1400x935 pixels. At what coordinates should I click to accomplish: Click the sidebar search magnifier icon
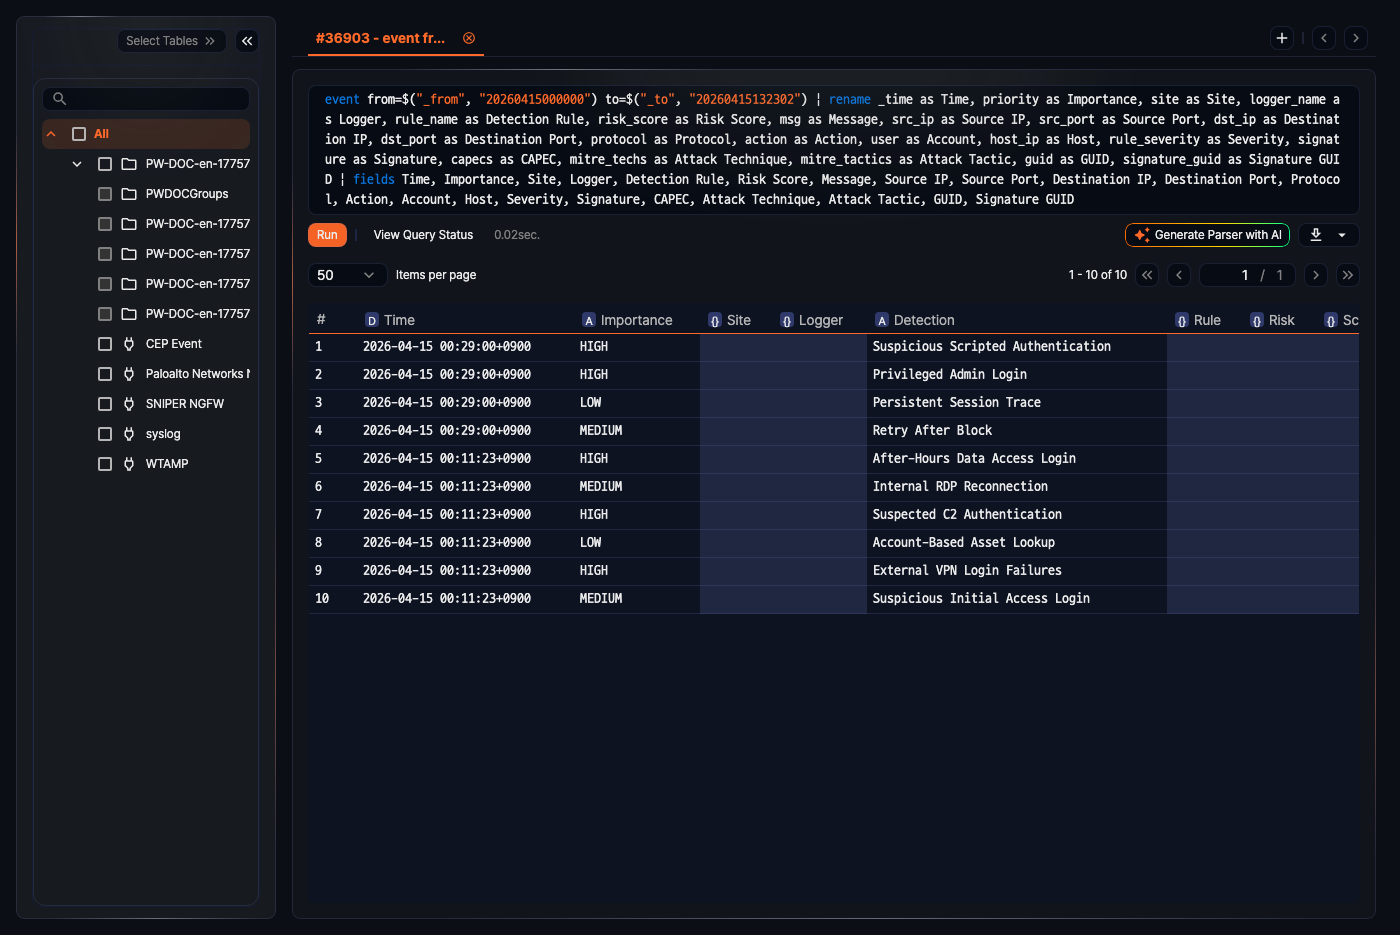(60, 99)
